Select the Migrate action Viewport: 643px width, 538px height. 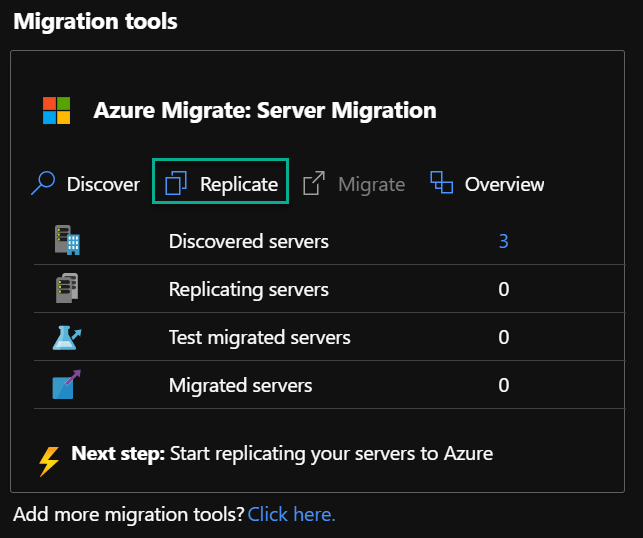pyautogui.click(x=354, y=184)
